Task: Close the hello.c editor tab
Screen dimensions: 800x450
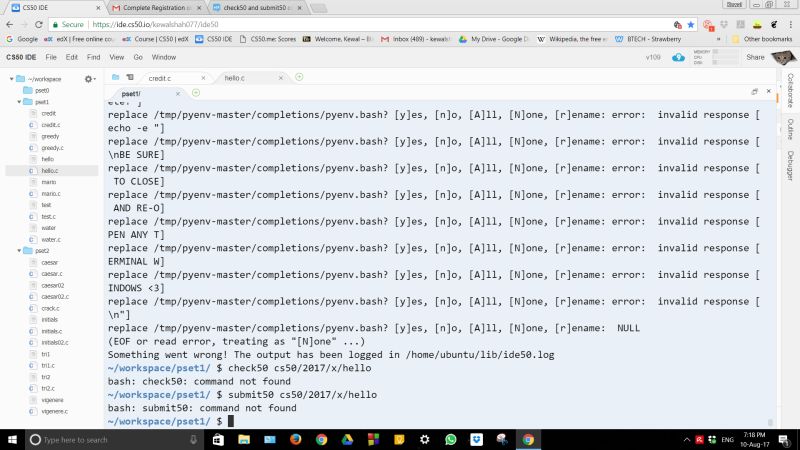Action: click(x=281, y=78)
